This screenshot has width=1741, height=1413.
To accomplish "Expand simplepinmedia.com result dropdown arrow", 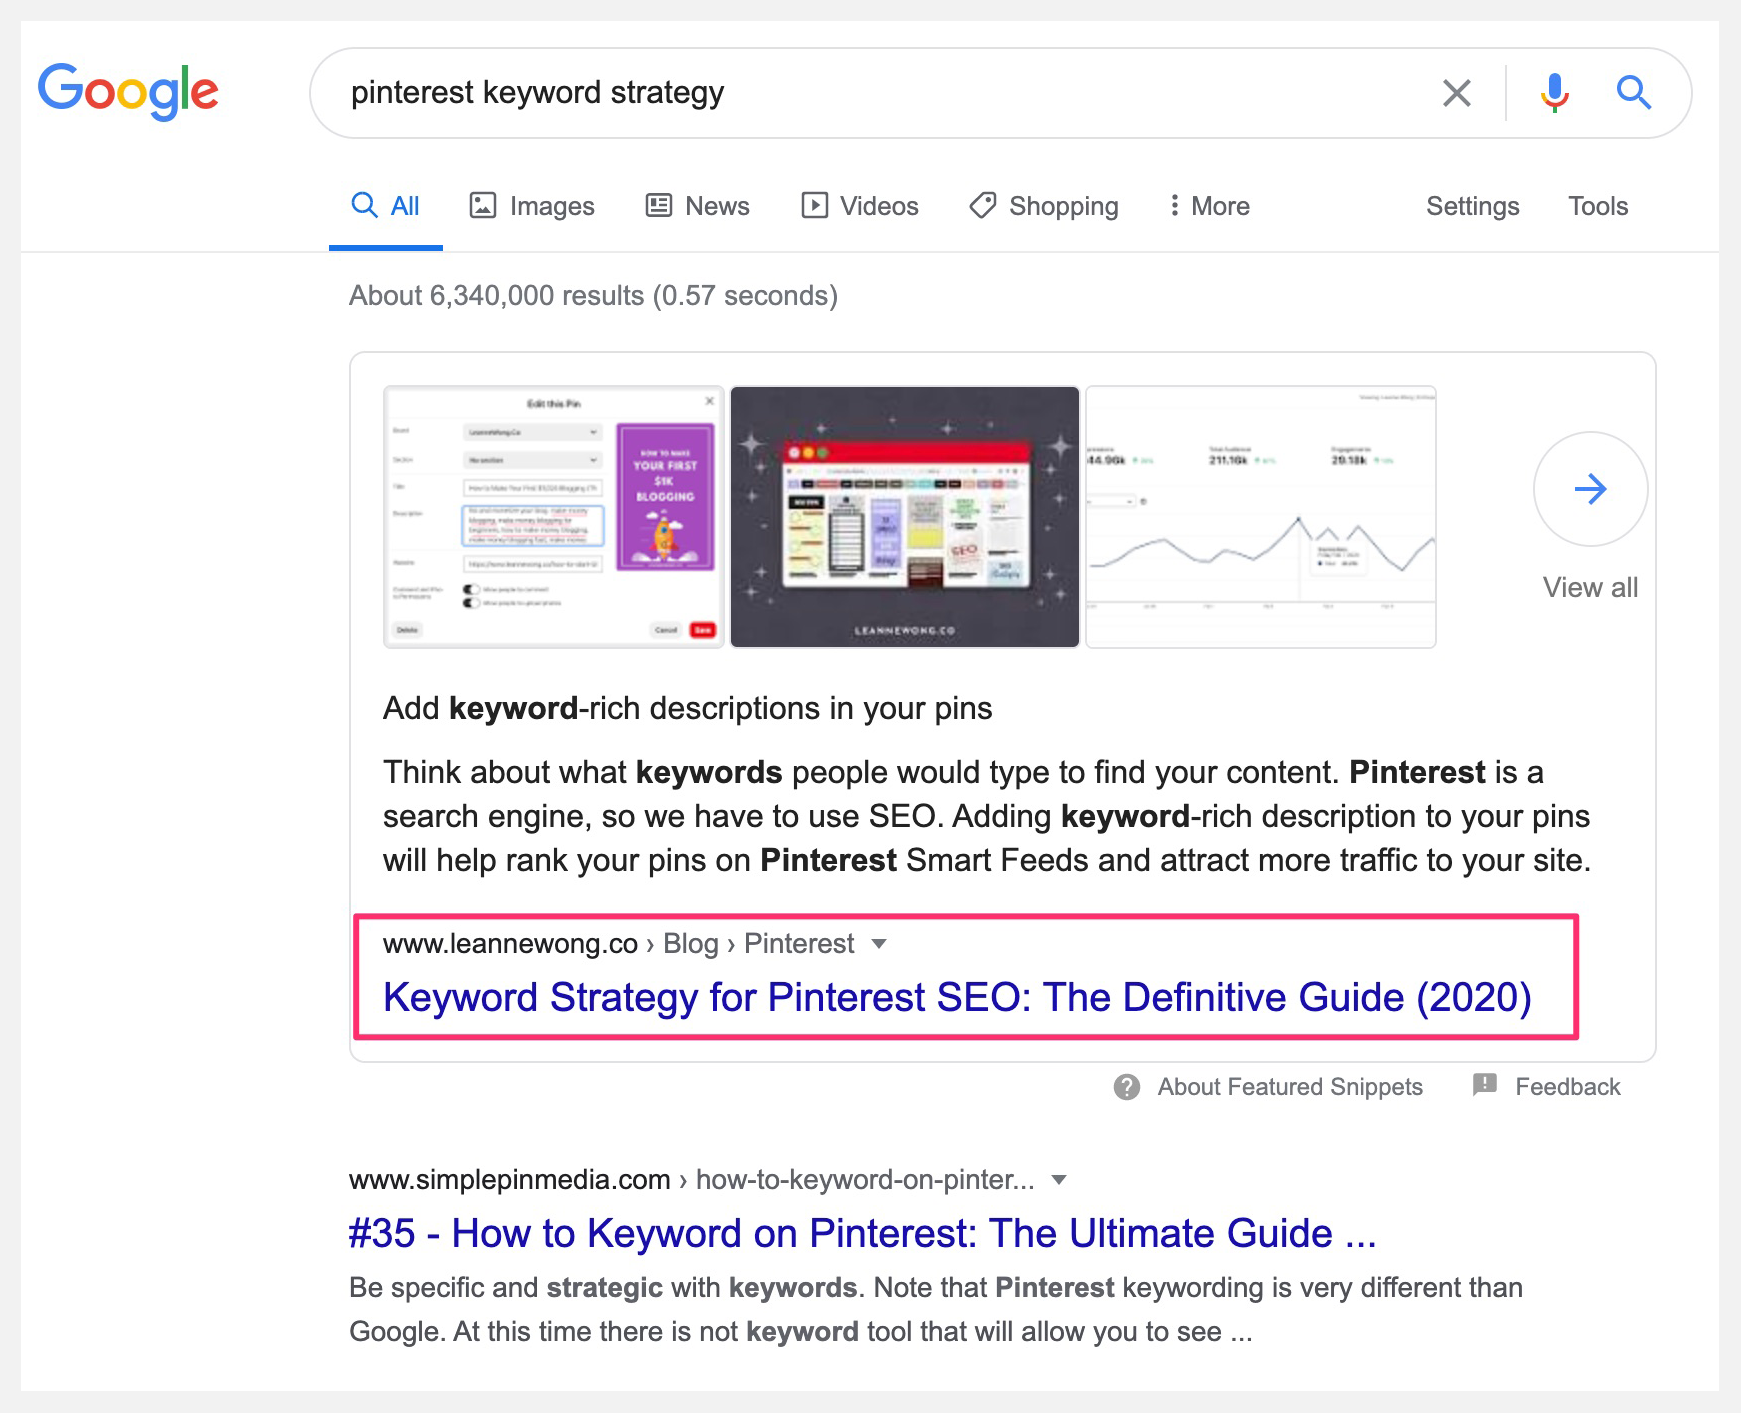I will (1059, 1180).
